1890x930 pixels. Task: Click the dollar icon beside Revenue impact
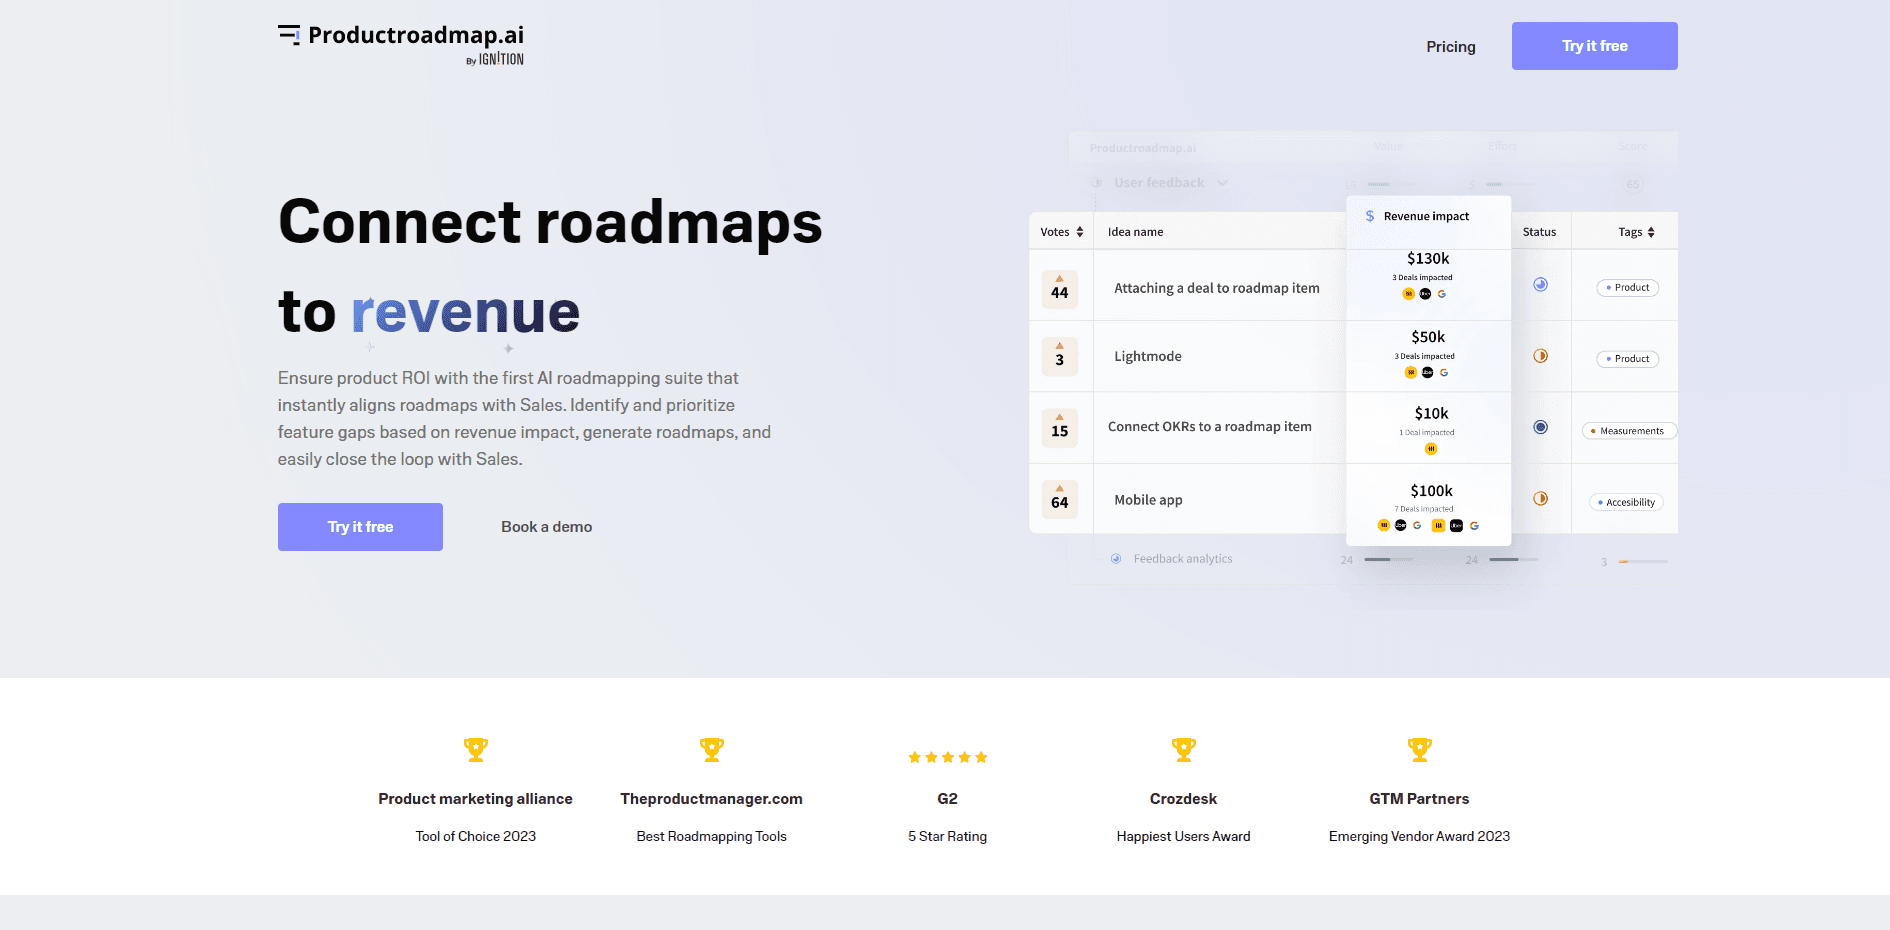pyautogui.click(x=1370, y=216)
